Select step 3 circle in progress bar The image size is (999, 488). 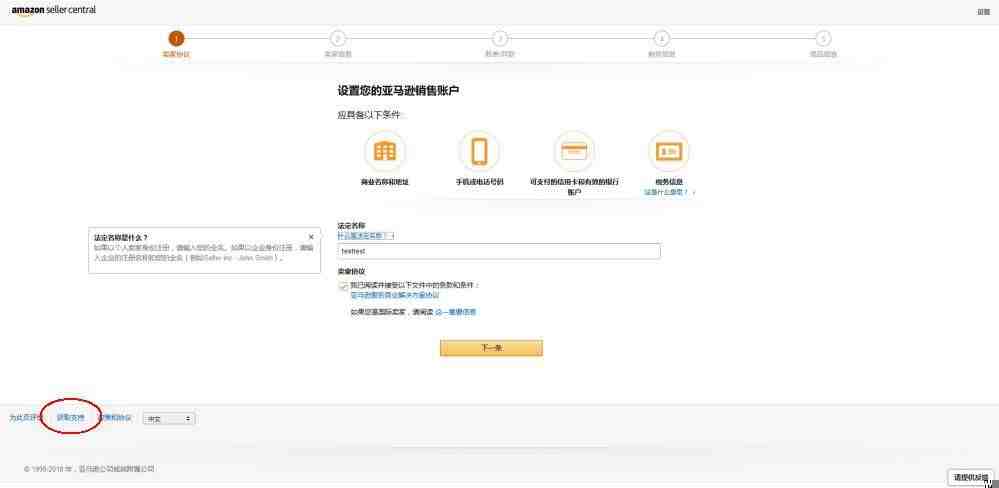[x=500, y=38]
